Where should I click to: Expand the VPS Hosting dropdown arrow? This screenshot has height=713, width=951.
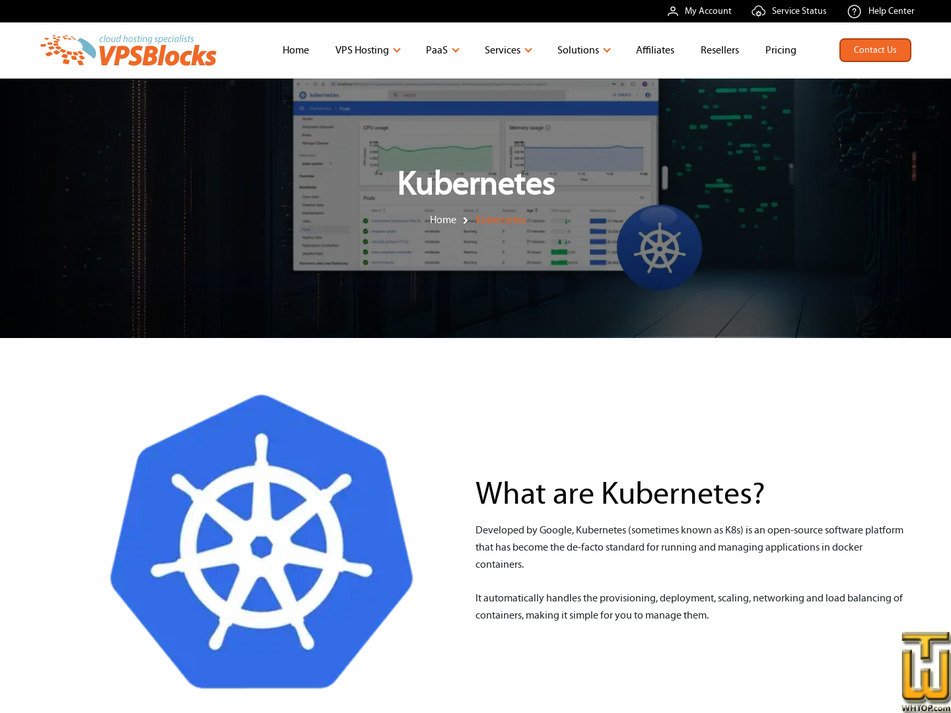pyautogui.click(x=397, y=50)
